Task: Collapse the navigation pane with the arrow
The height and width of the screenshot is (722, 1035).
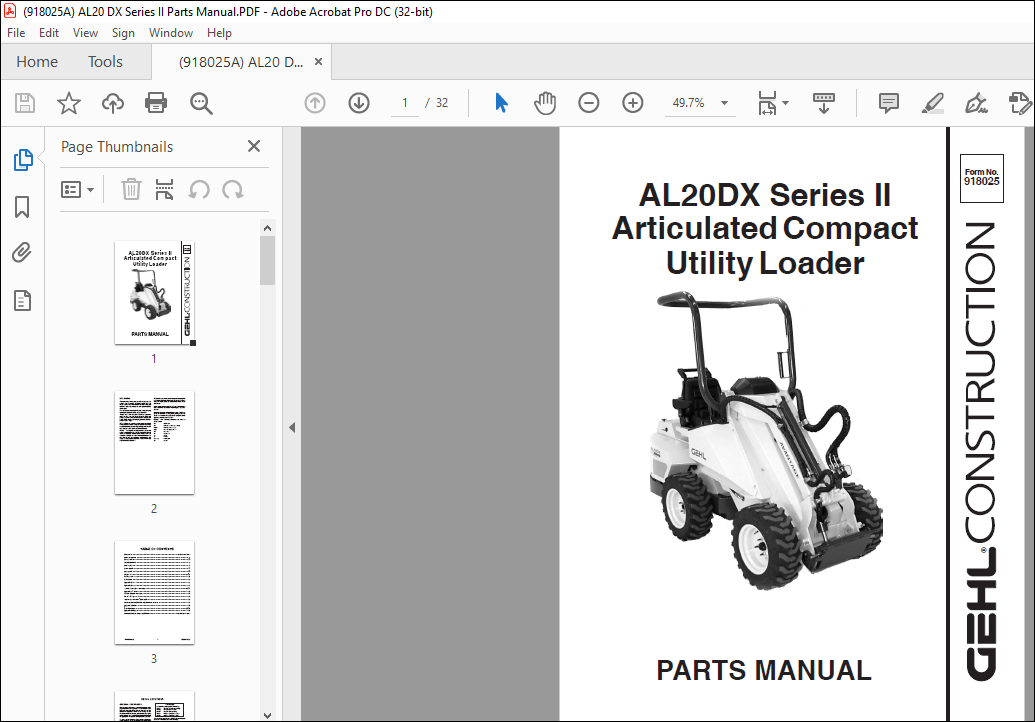Action: click(x=292, y=428)
